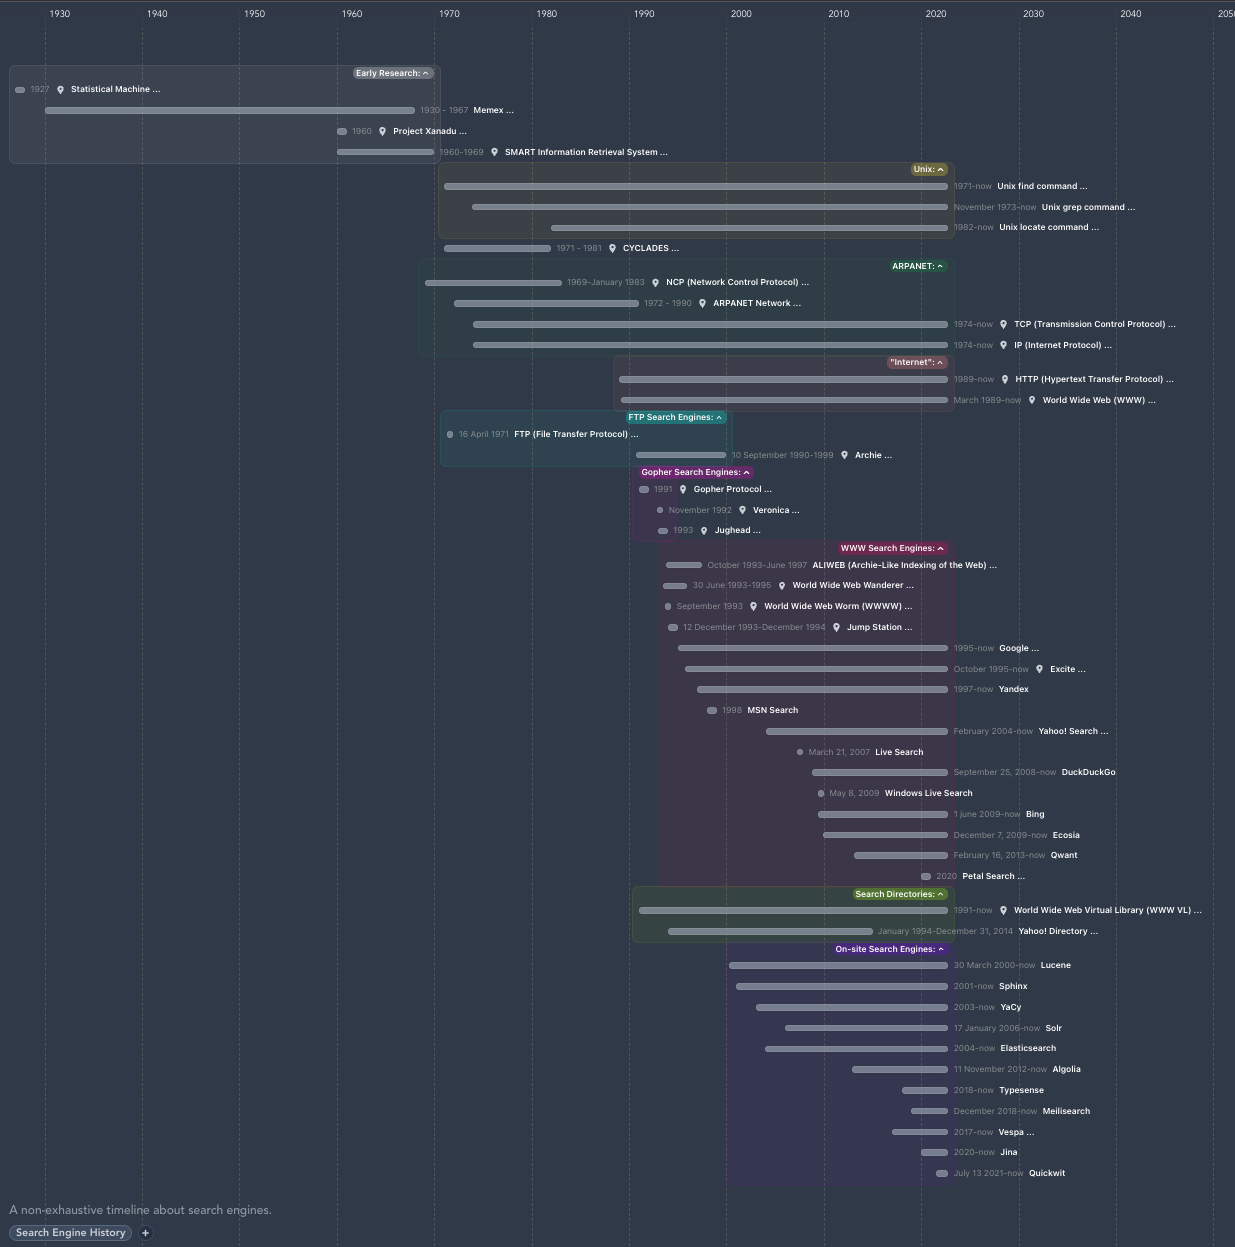Viewport: 1235px width, 1247px height.
Task: Open the Elasticsearch entry
Action: click(1028, 1049)
